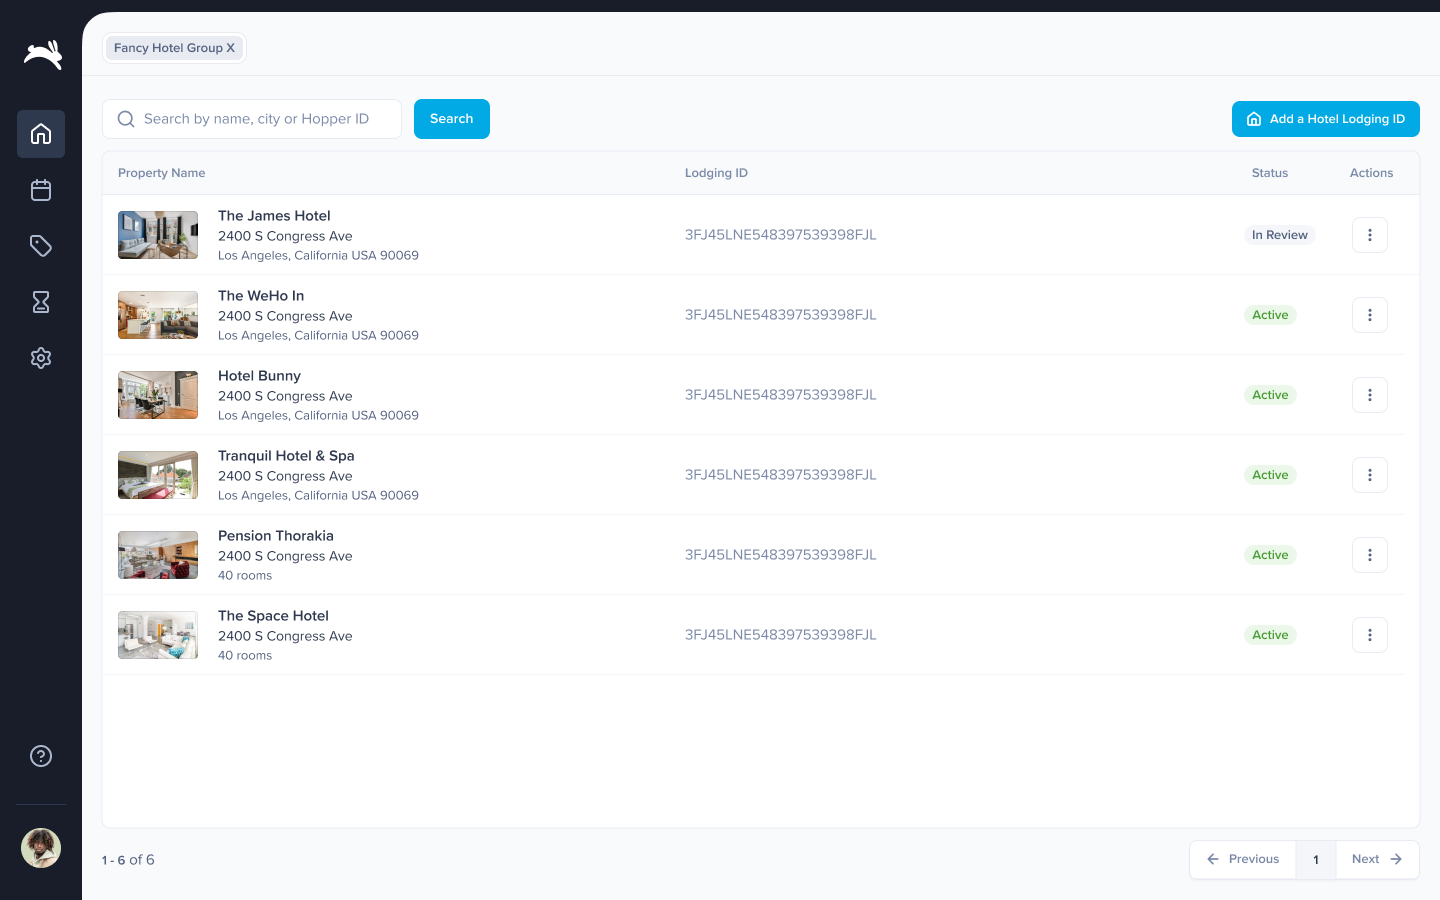
Task: Go to the Next page
Action: tap(1377, 859)
